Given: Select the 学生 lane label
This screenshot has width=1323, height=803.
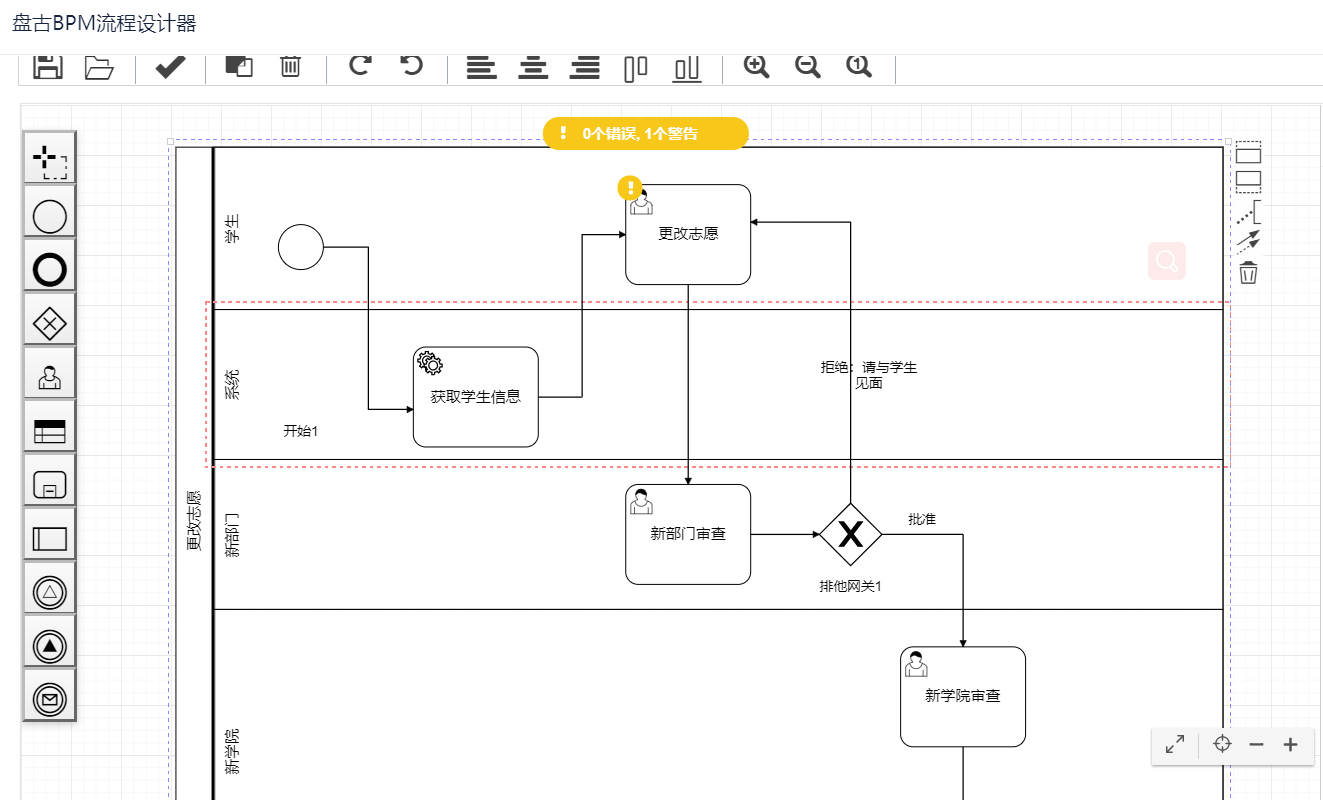Looking at the screenshot, I should click(x=232, y=229).
